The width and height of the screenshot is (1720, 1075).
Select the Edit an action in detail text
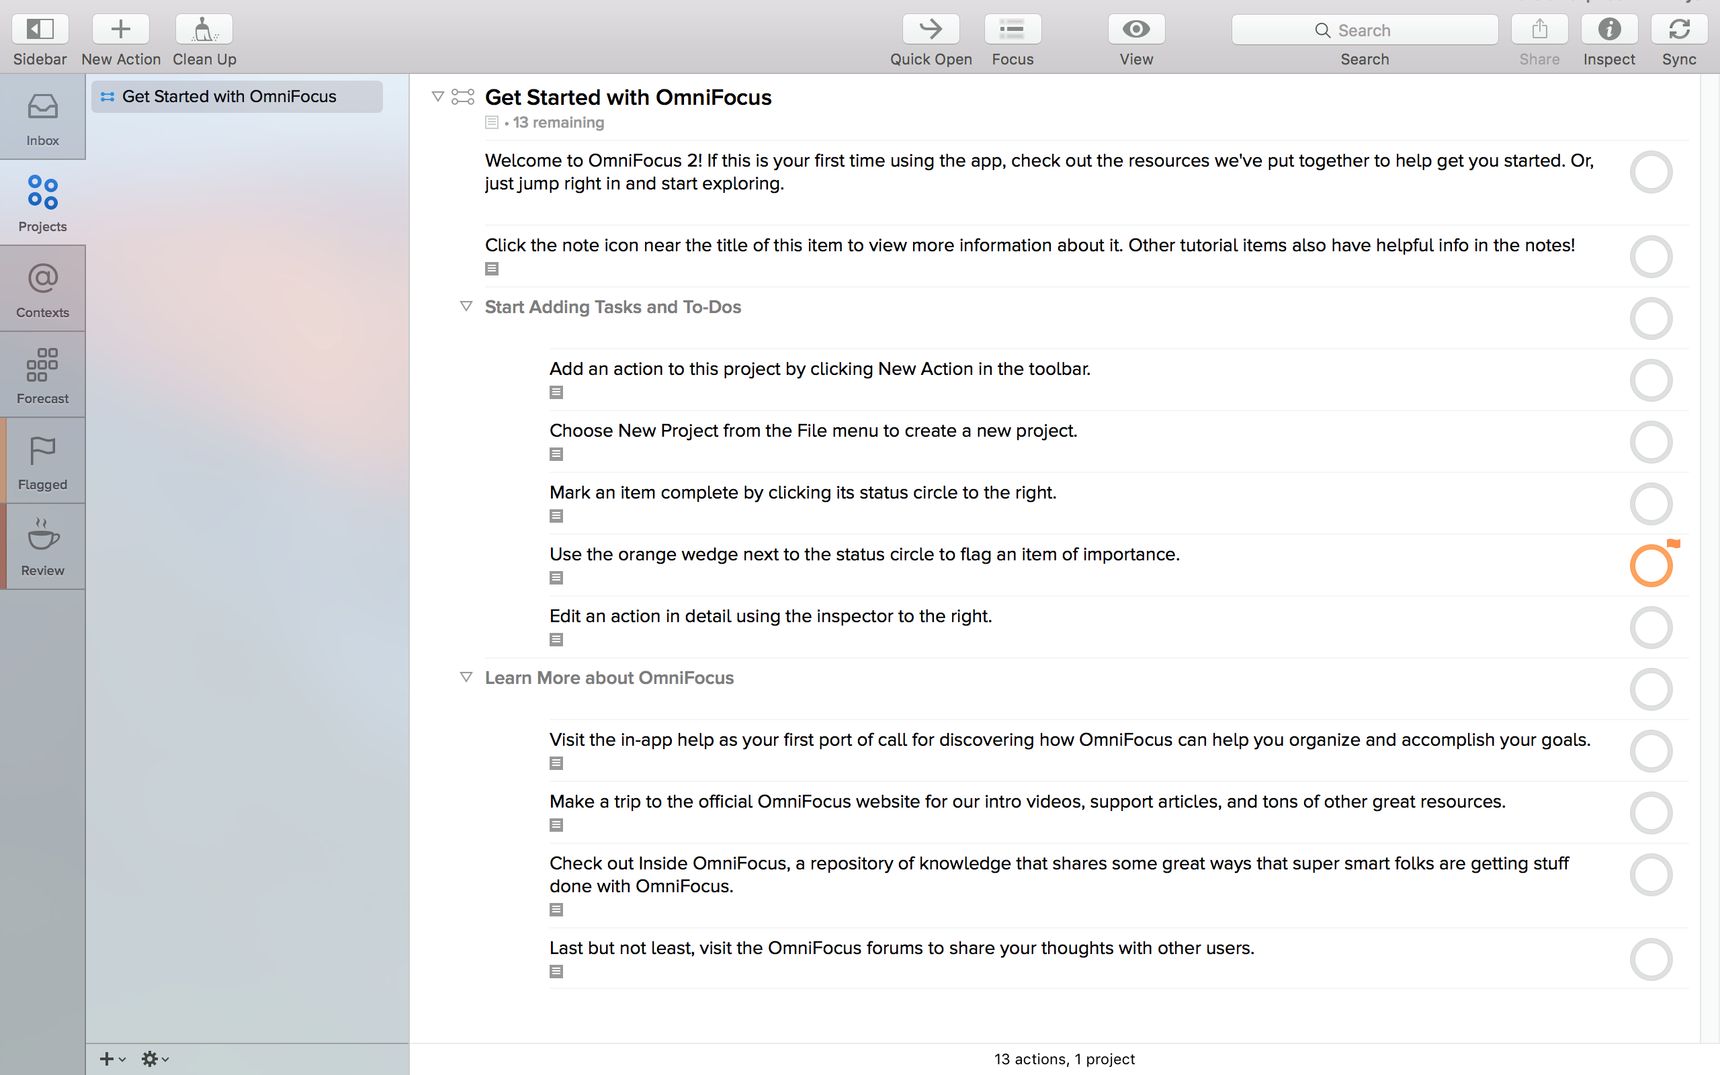pyautogui.click(x=770, y=616)
